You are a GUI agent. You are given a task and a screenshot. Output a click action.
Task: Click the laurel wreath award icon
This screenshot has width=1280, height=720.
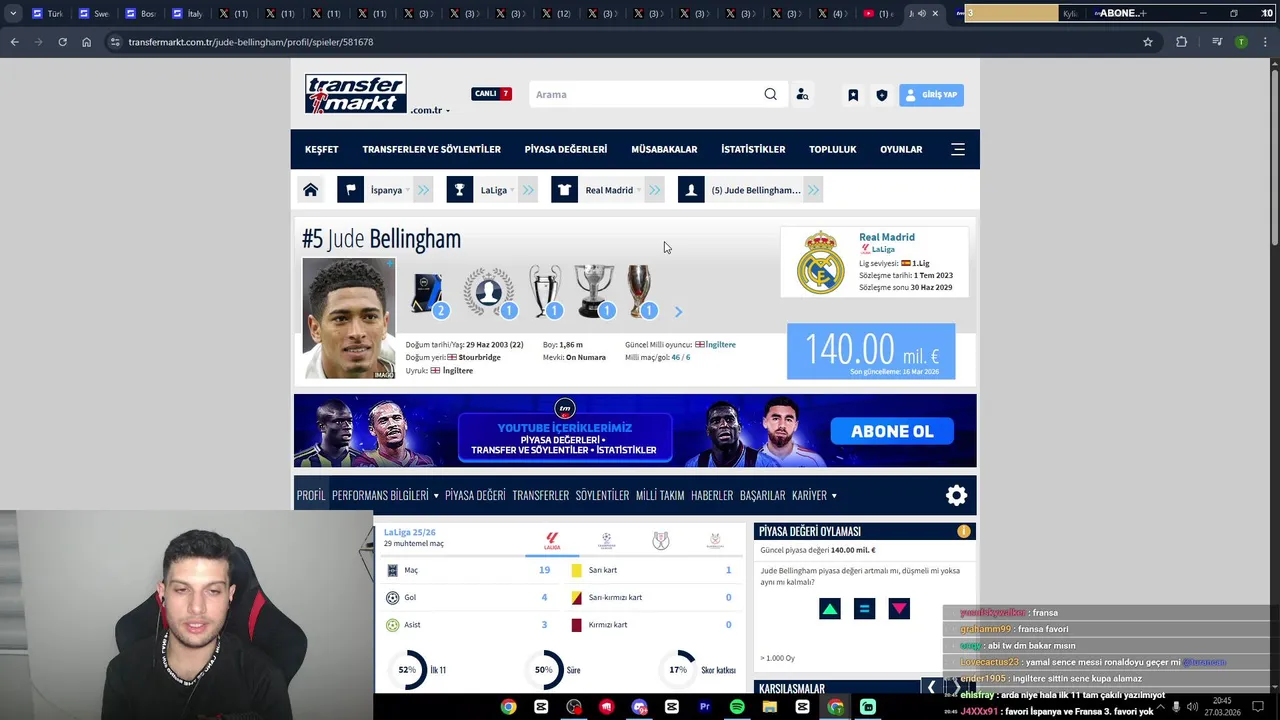coord(489,291)
